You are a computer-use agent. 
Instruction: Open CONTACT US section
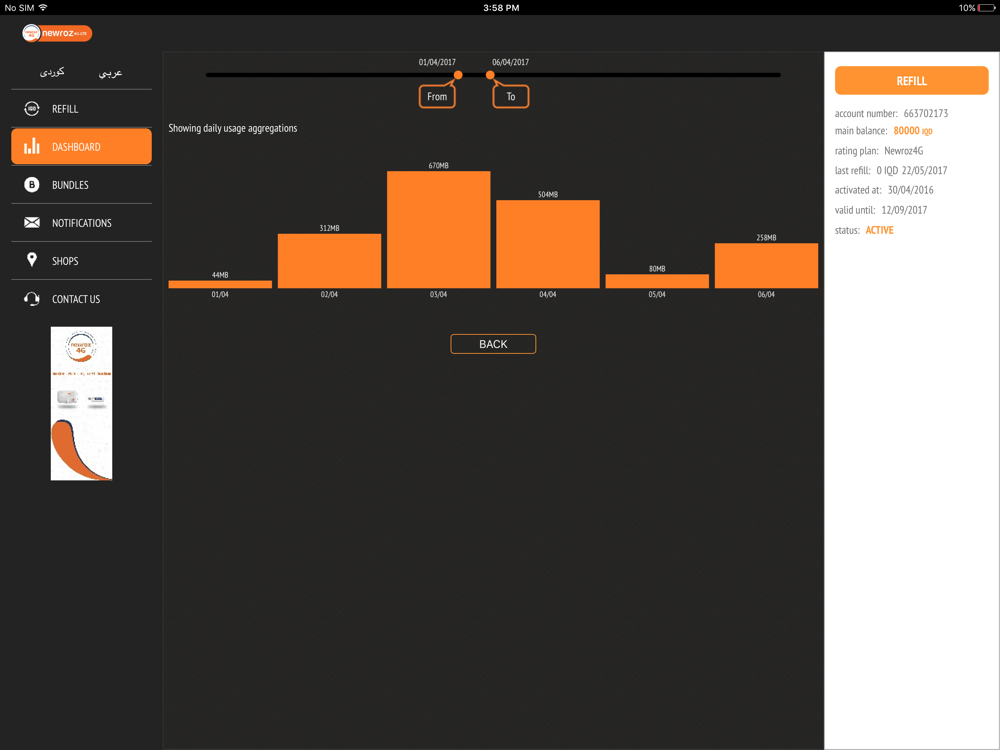point(82,299)
